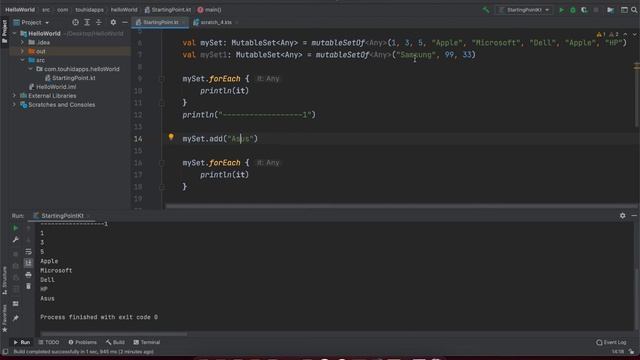This screenshot has height=360, width=640.
Task: Switch to the StartingPoint.kt editor tab
Action: point(160,22)
